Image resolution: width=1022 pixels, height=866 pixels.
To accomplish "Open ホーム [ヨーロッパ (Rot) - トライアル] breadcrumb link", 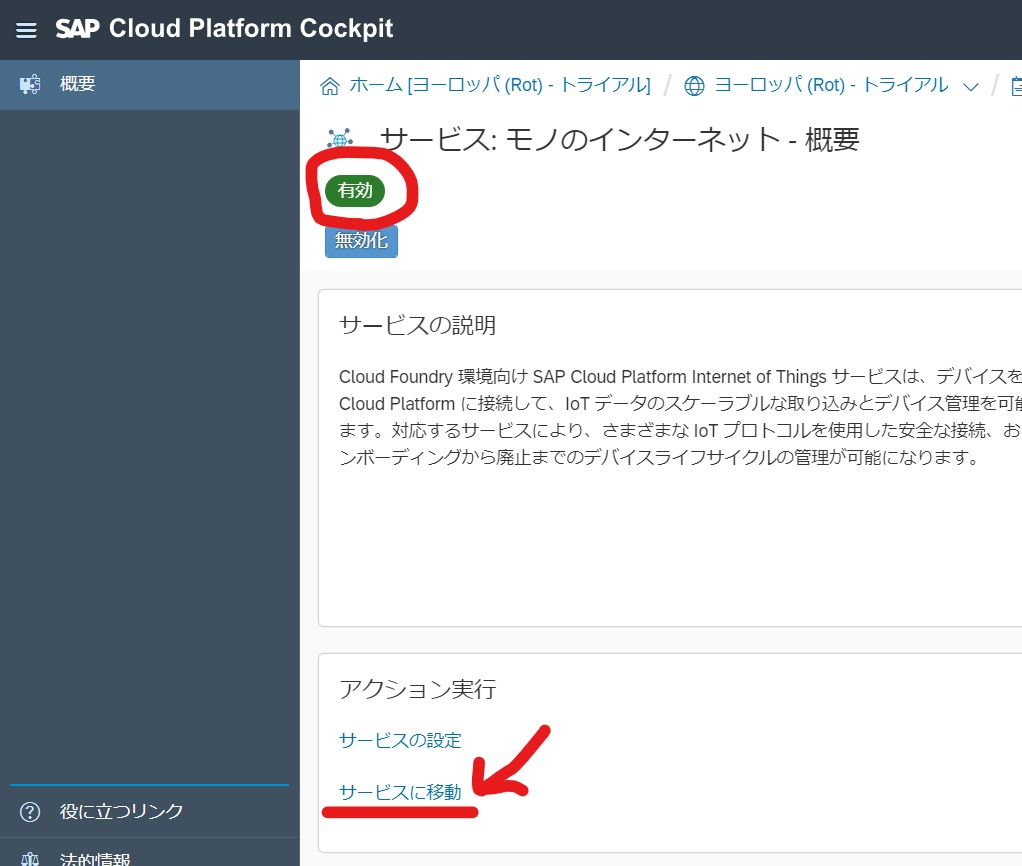I will click(500, 85).
